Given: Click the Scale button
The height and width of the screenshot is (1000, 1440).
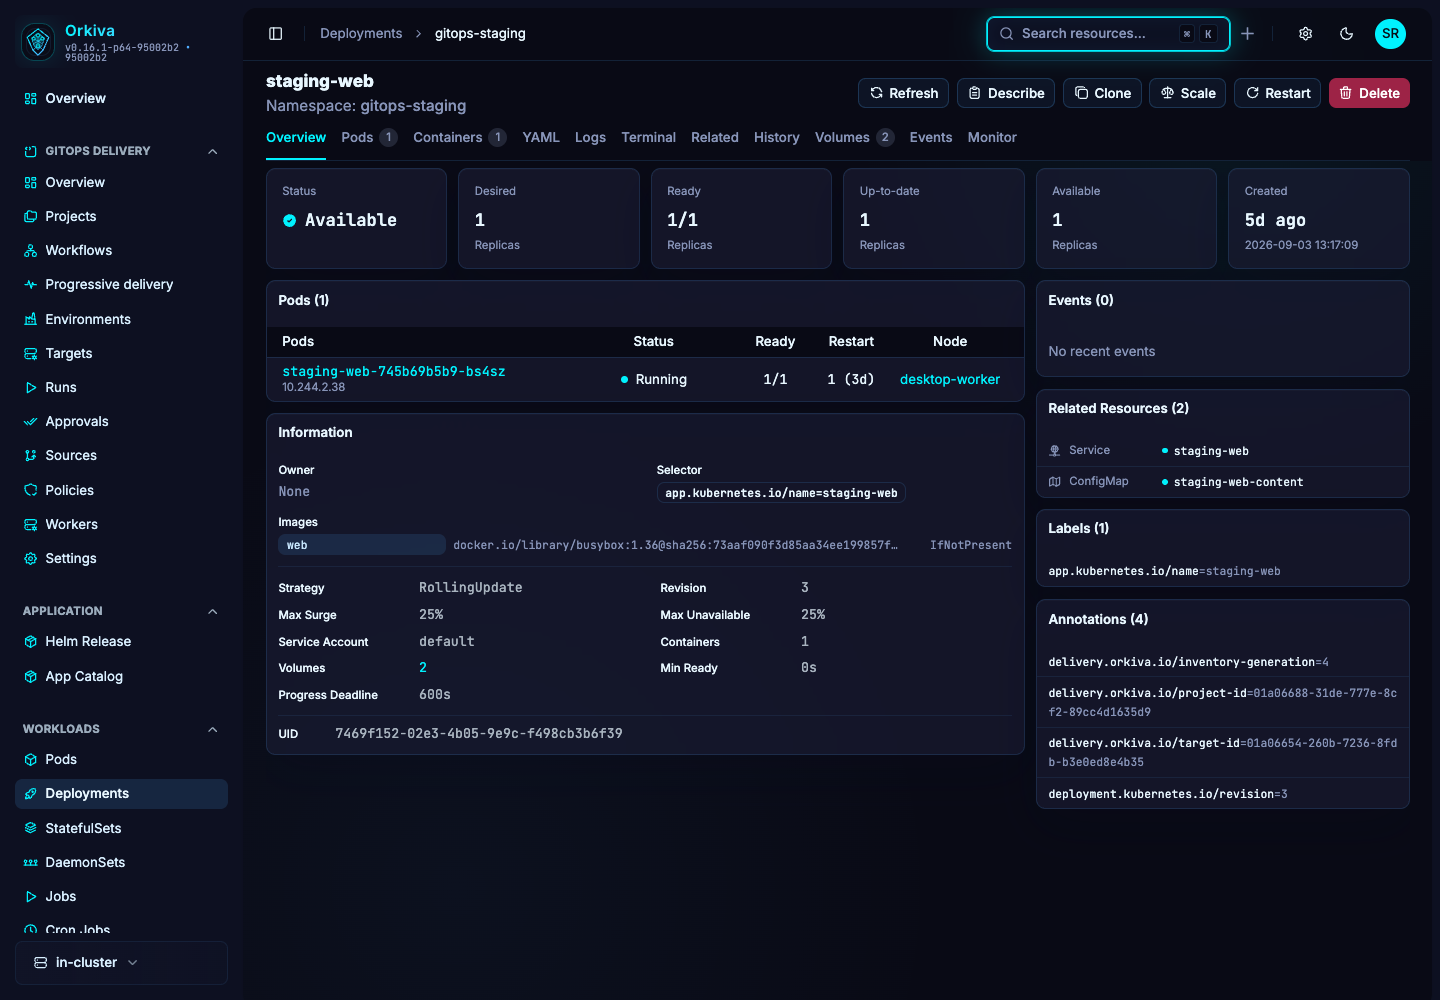Looking at the screenshot, I should click(1187, 93).
